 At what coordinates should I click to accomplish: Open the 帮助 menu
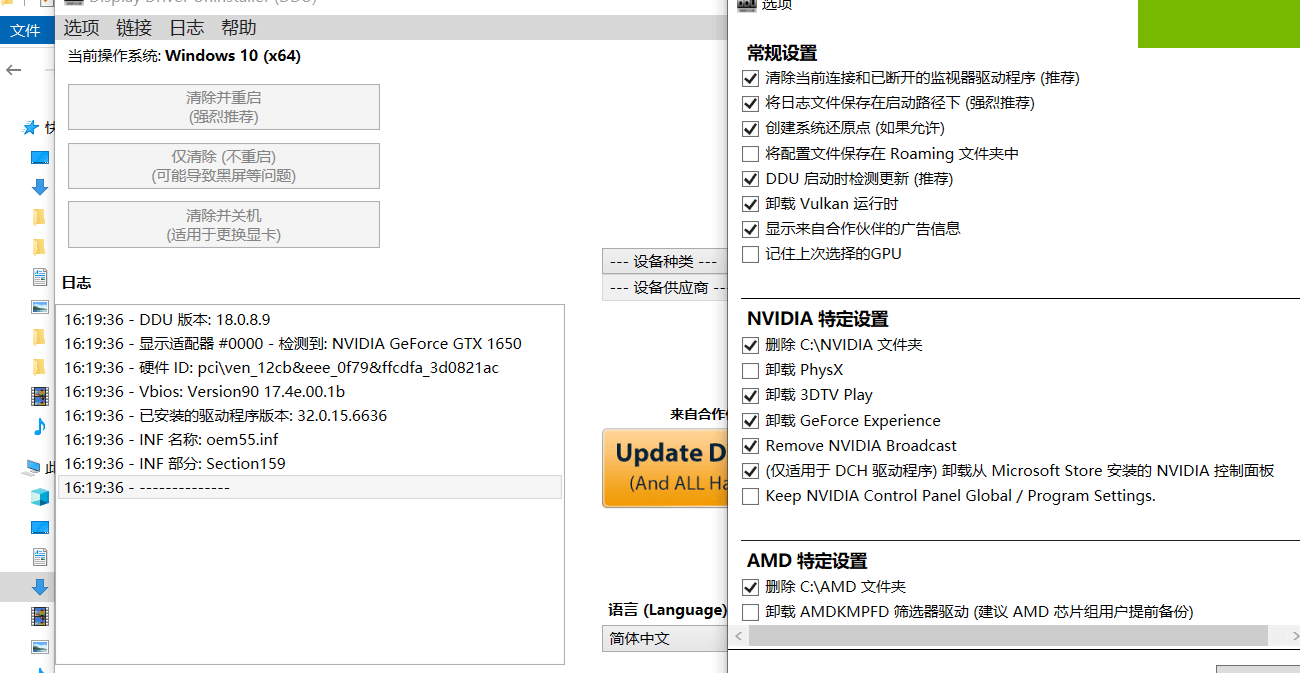[x=238, y=27]
